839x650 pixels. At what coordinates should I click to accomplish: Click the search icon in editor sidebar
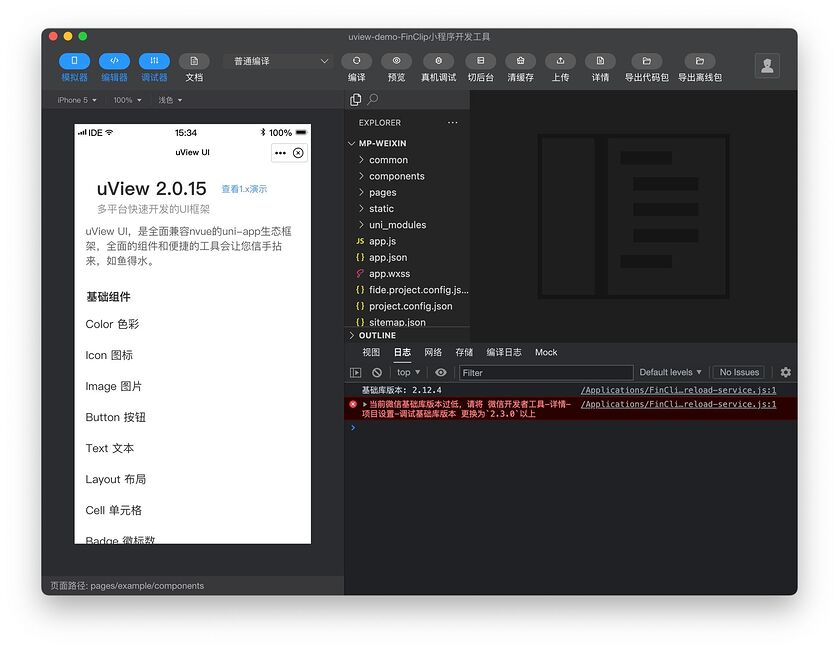click(373, 99)
